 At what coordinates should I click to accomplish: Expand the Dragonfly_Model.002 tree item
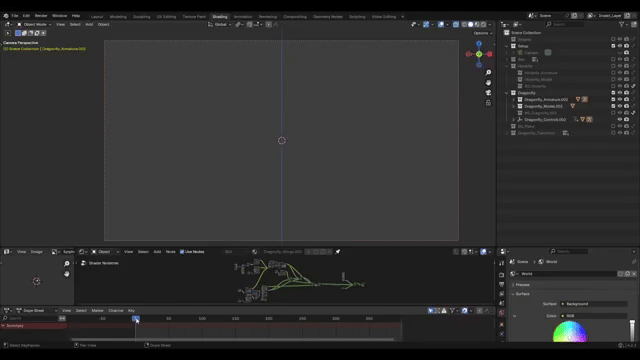pyautogui.click(x=513, y=106)
